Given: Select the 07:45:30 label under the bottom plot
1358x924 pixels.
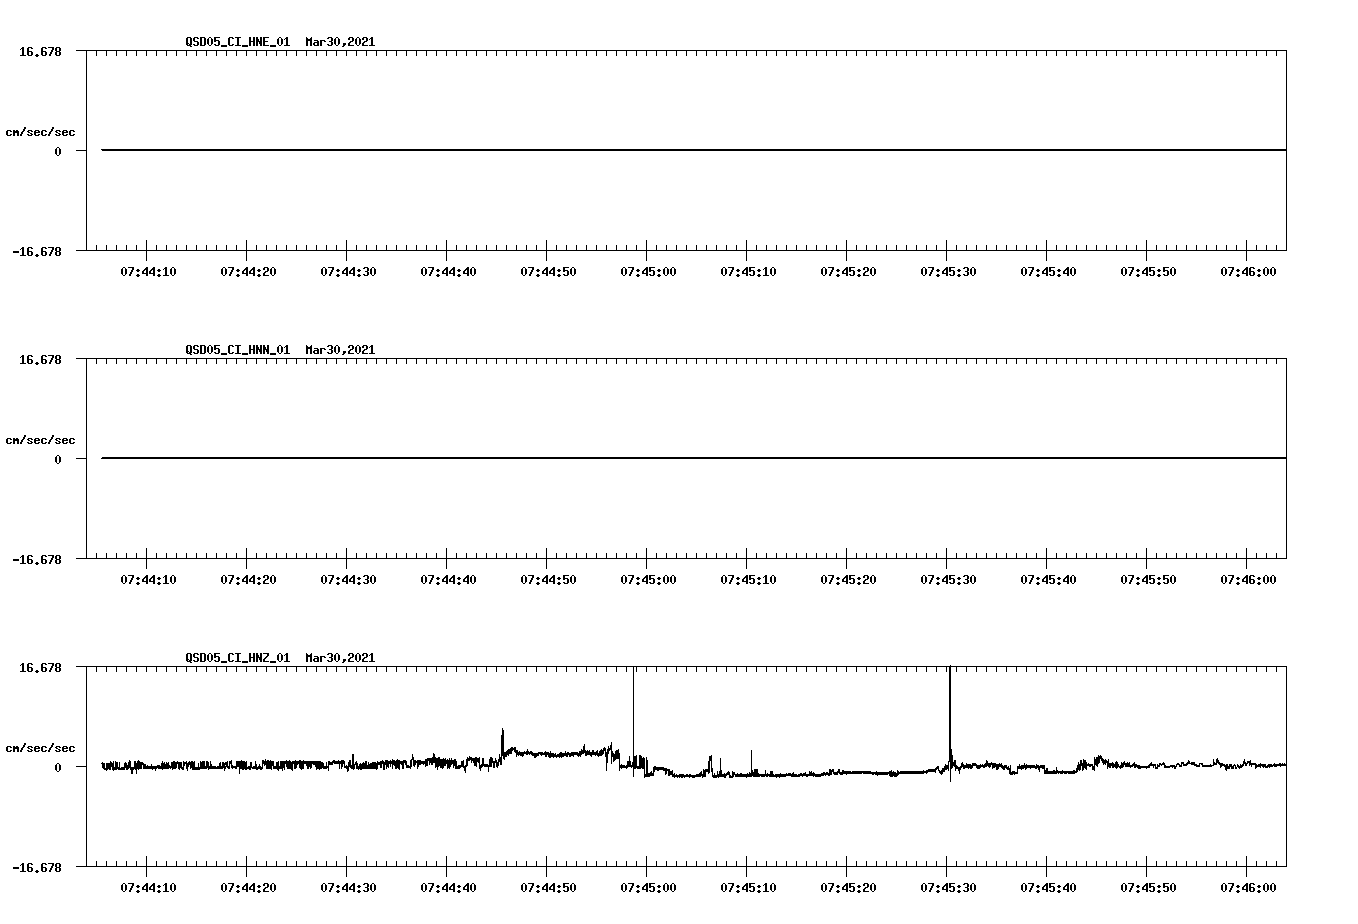Looking at the screenshot, I should (947, 886).
